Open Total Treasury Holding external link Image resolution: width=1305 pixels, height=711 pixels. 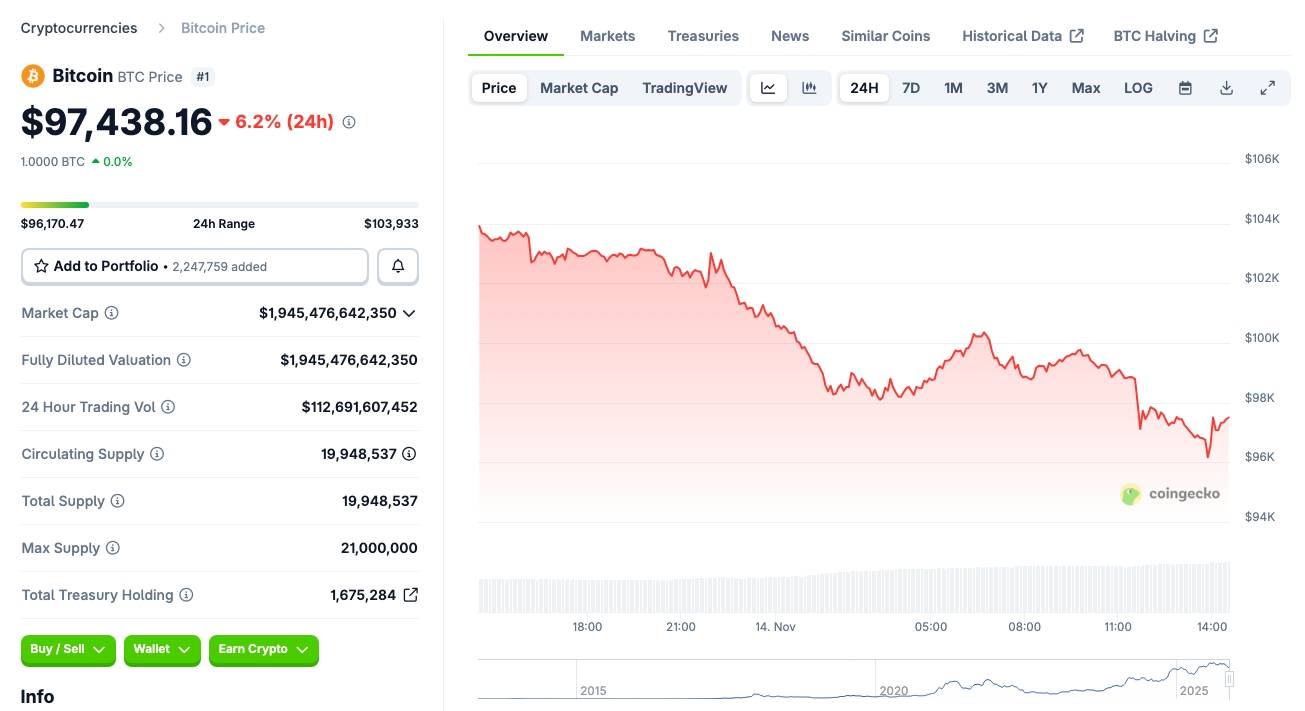410,594
